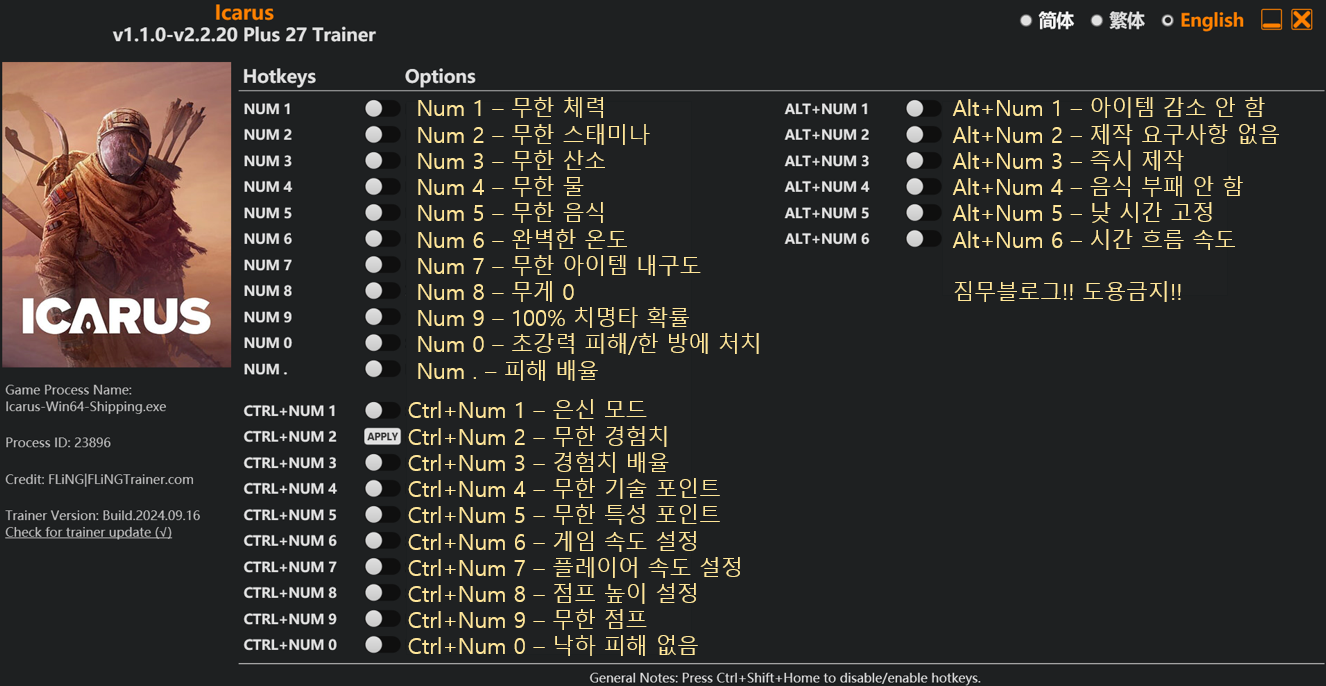Enable Num 4 무한 물 switch
The height and width of the screenshot is (686, 1326).
tap(382, 186)
